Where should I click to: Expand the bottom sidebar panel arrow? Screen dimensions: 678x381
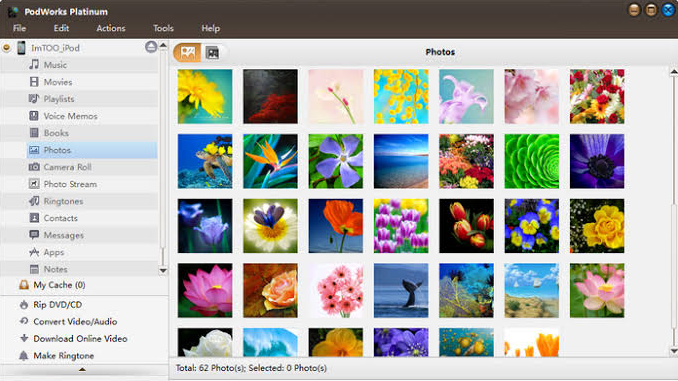pyautogui.click(x=82, y=370)
